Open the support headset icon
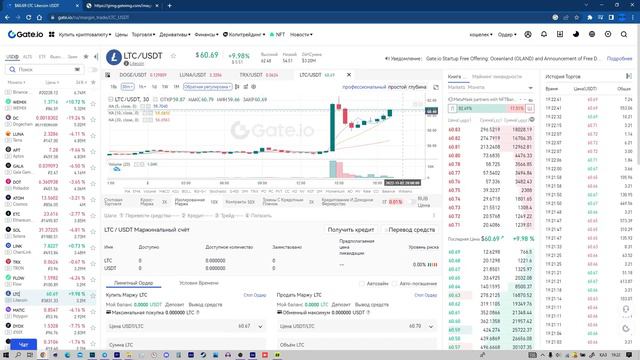The height and width of the screenshot is (360, 640). click(x=626, y=309)
